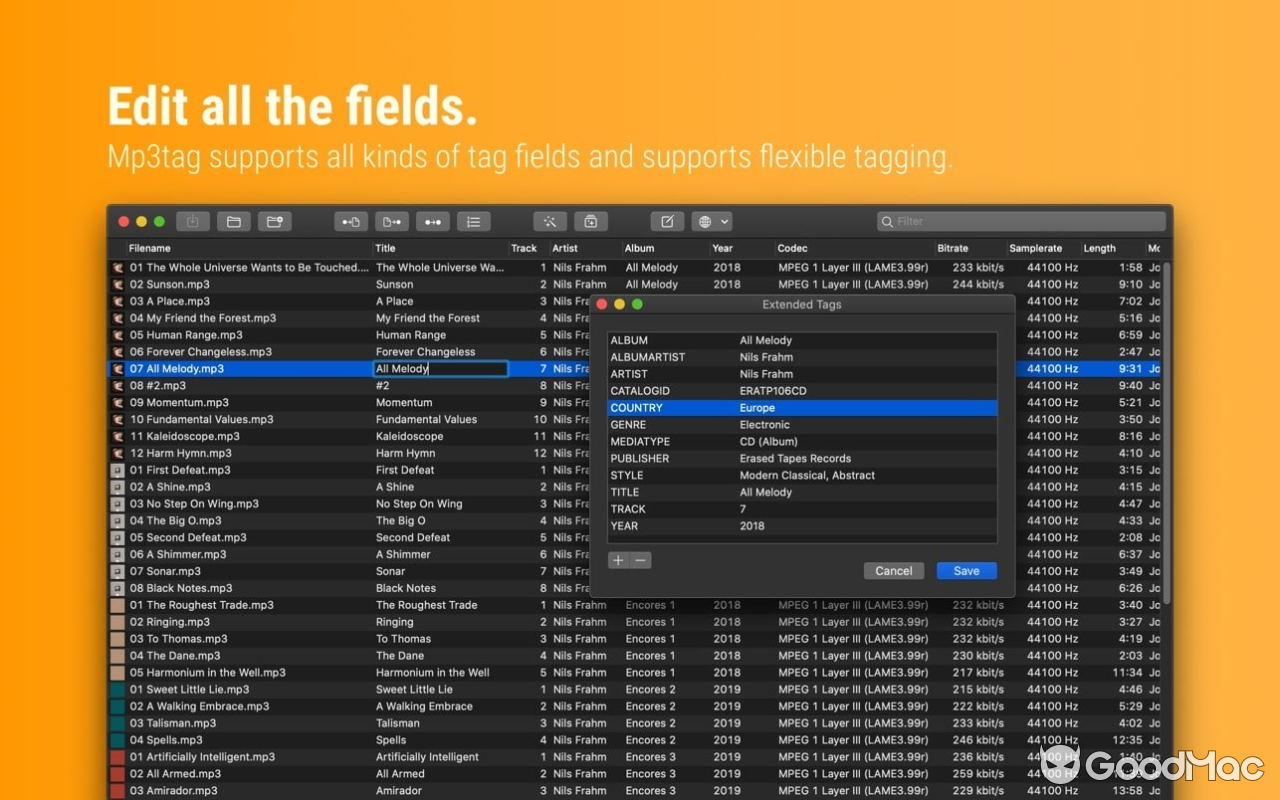Open a folder using the Change Directory icon
This screenshot has width=1280, height=800.
pos(234,221)
